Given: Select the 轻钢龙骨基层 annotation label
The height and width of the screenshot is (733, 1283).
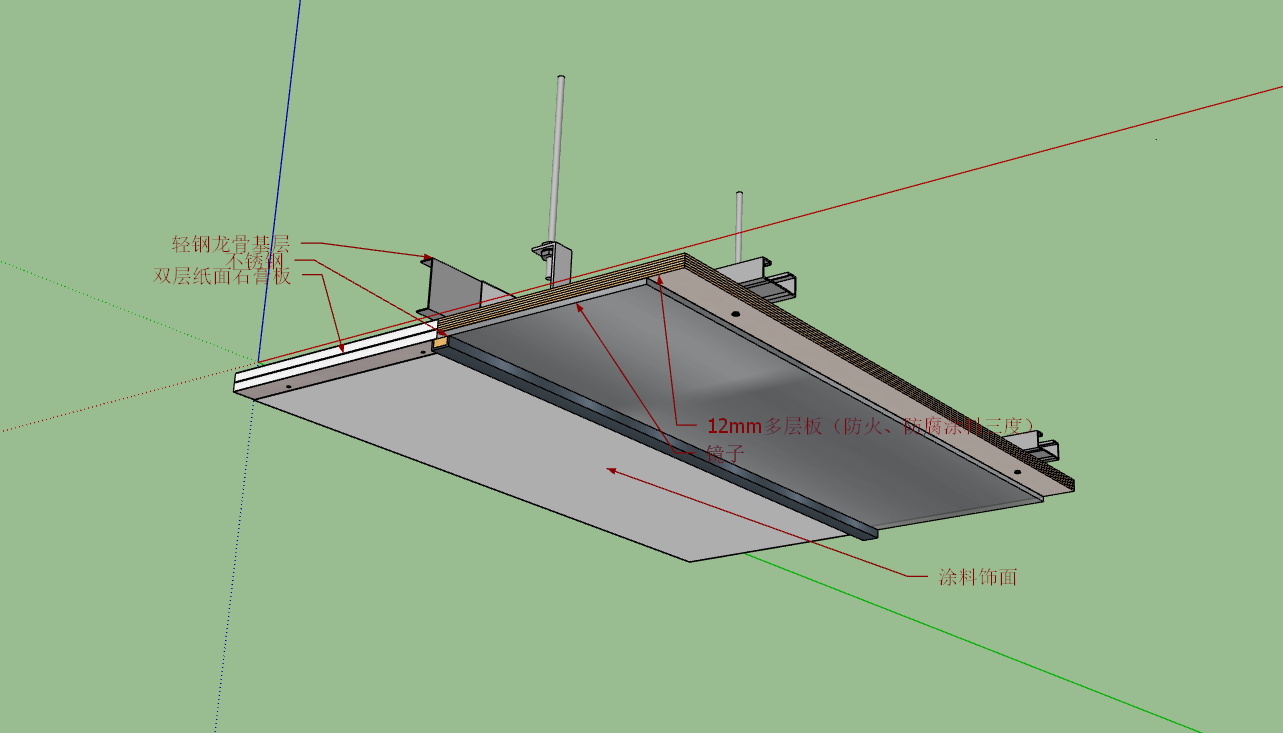Looking at the screenshot, I should (x=230, y=243).
